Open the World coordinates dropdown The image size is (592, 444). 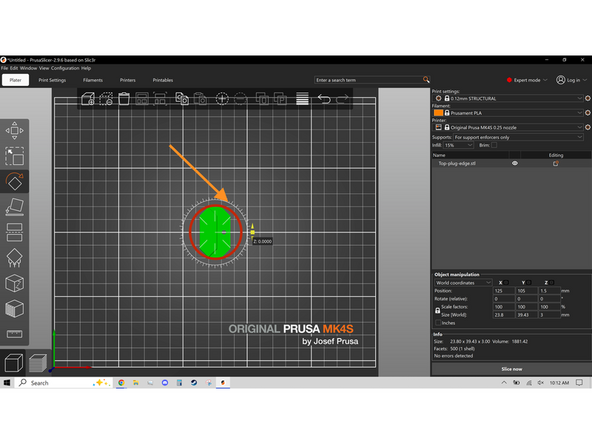pos(462,282)
